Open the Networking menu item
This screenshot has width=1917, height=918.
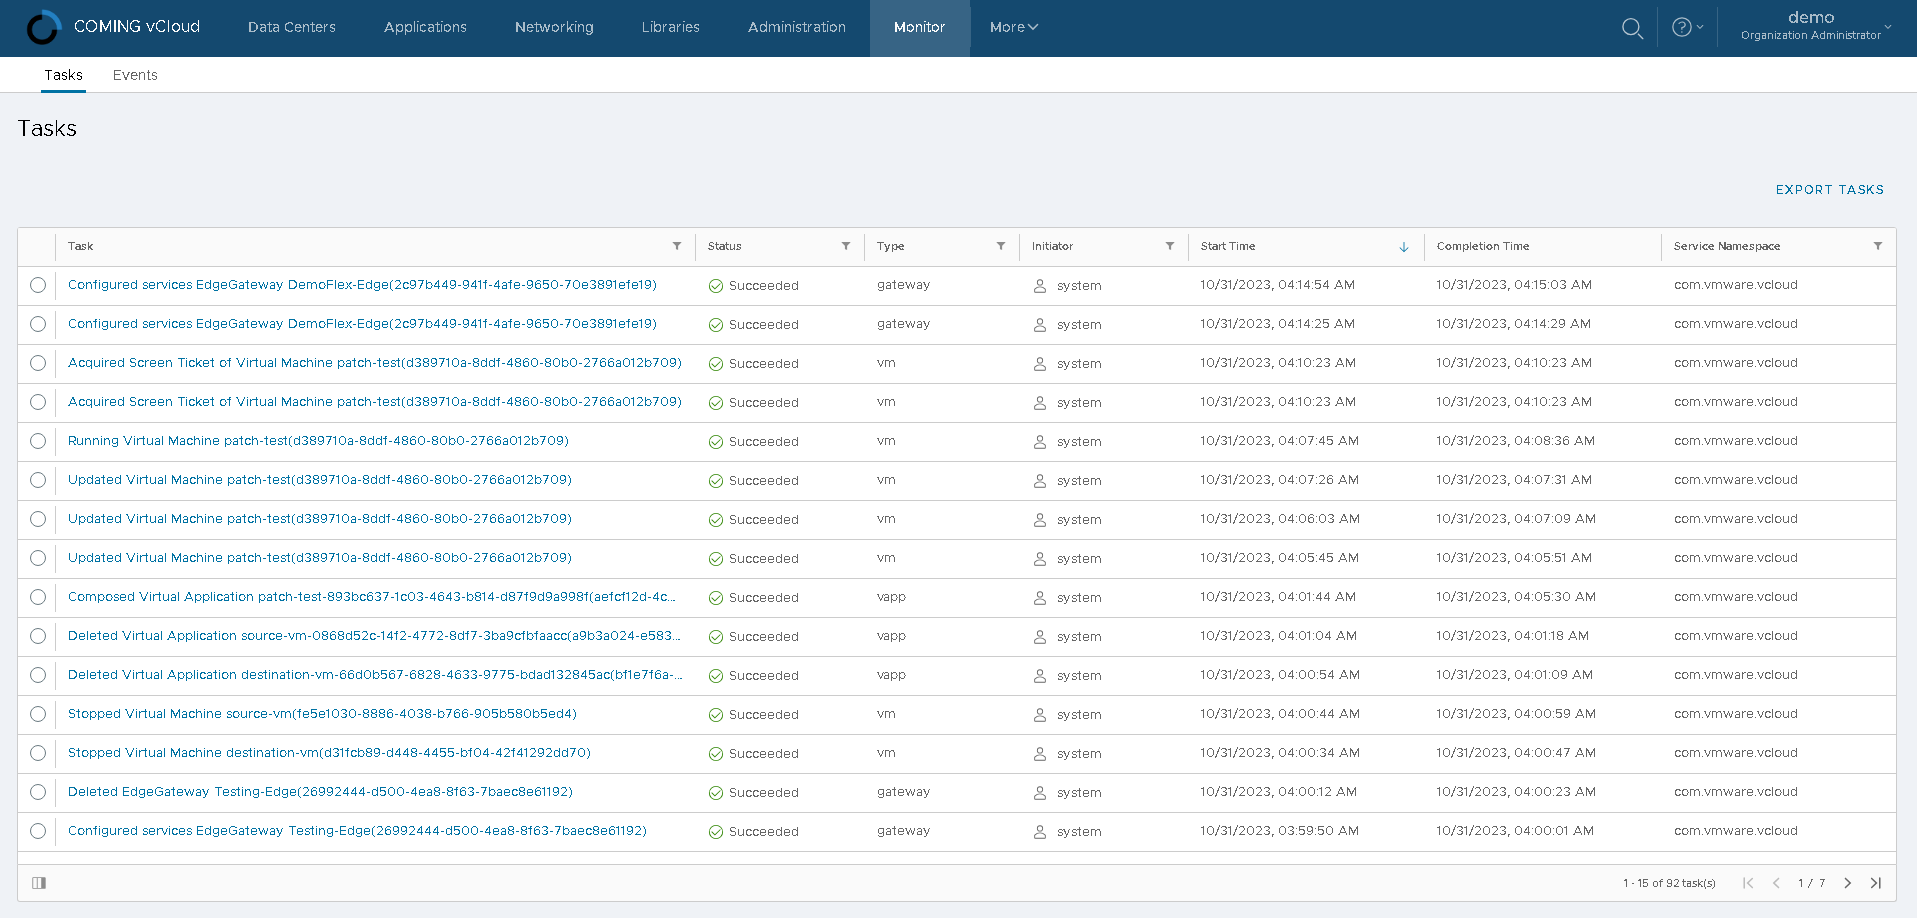553,28
